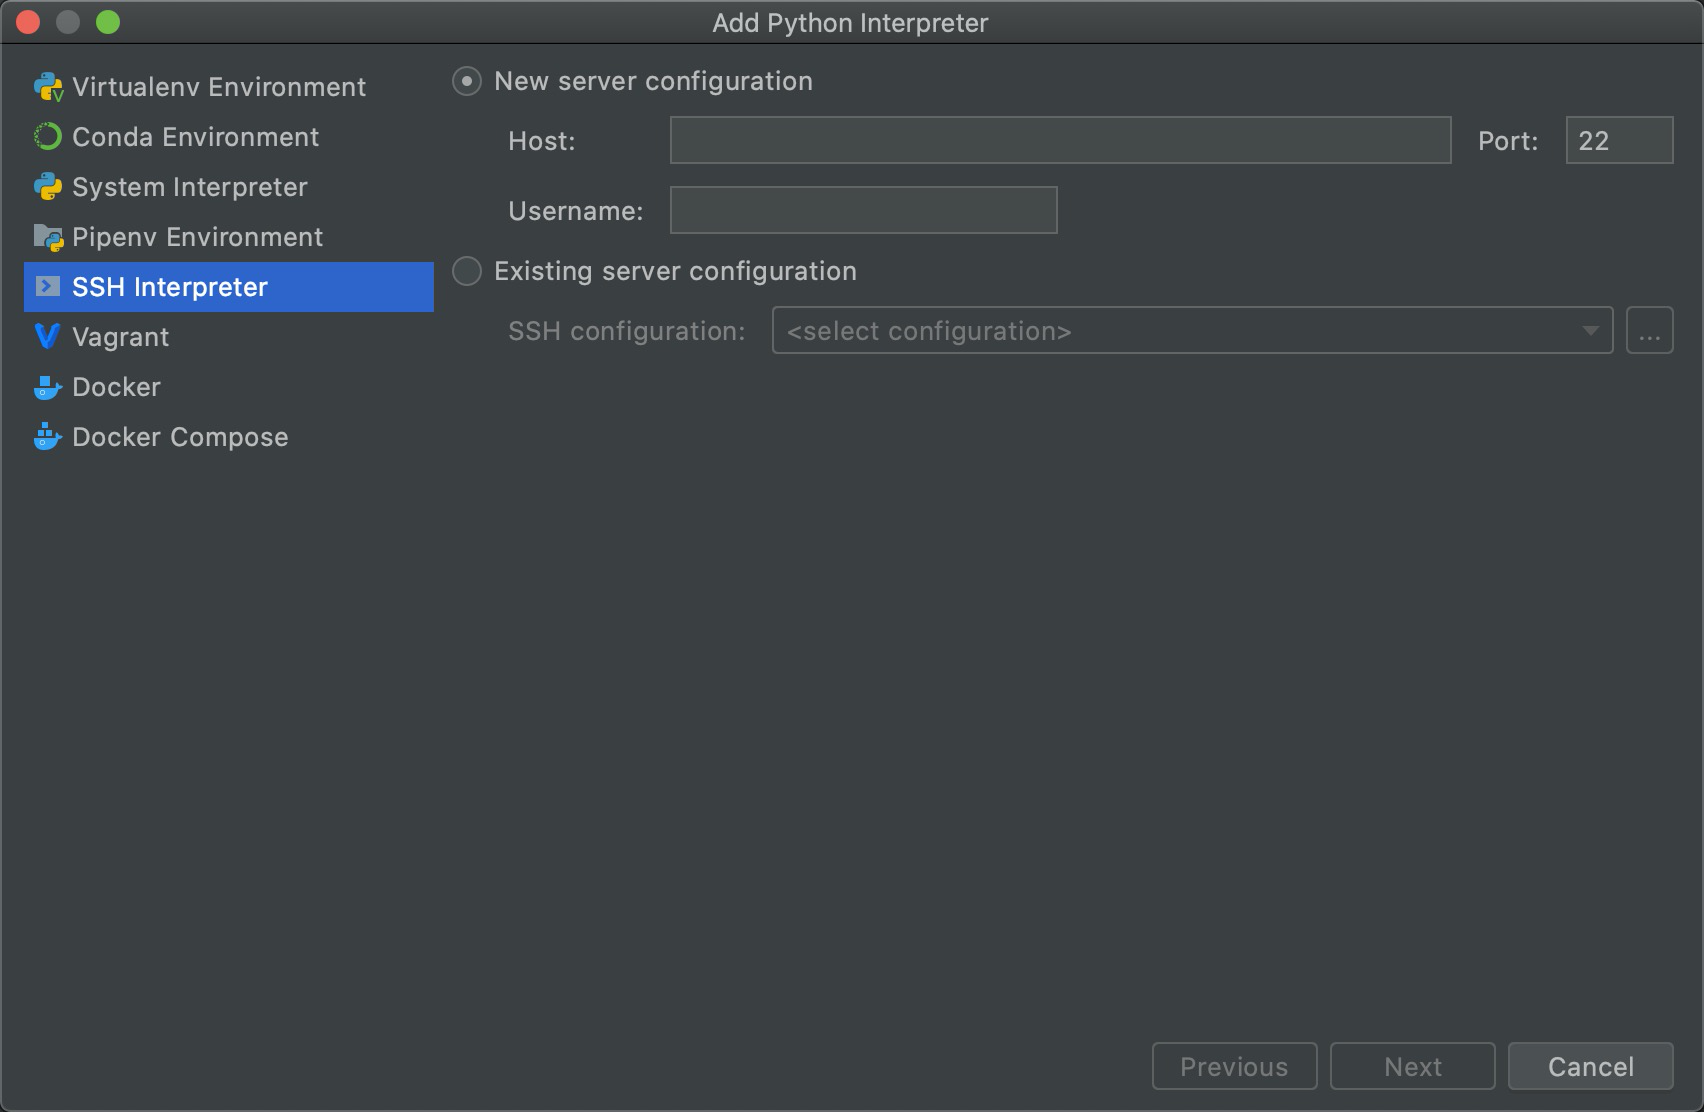Choose the System Interpreter option
The height and width of the screenshot is (1112, 1704).
[229, 187]
